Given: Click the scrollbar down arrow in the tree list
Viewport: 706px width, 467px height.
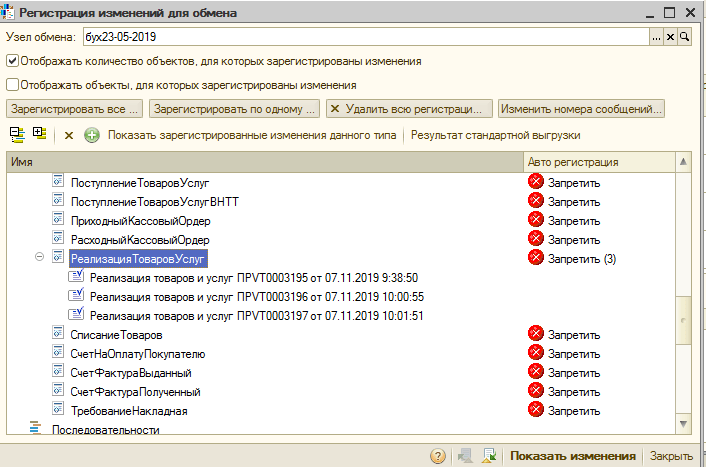Looking at the screenshot, I should (684, 427).
